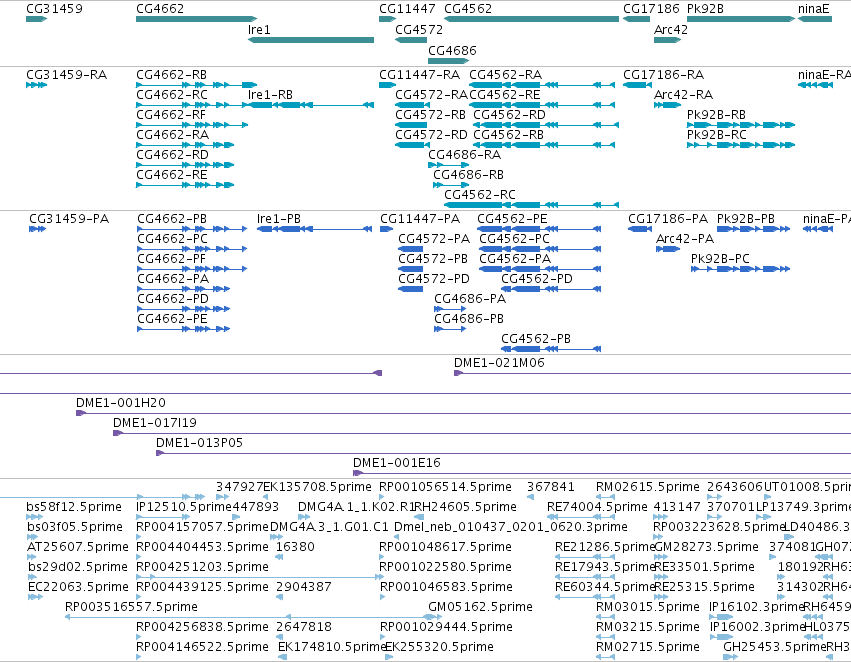Select the CG4662 gene label
Viewport: 851px width, 662px height.
tap(160, 9)
